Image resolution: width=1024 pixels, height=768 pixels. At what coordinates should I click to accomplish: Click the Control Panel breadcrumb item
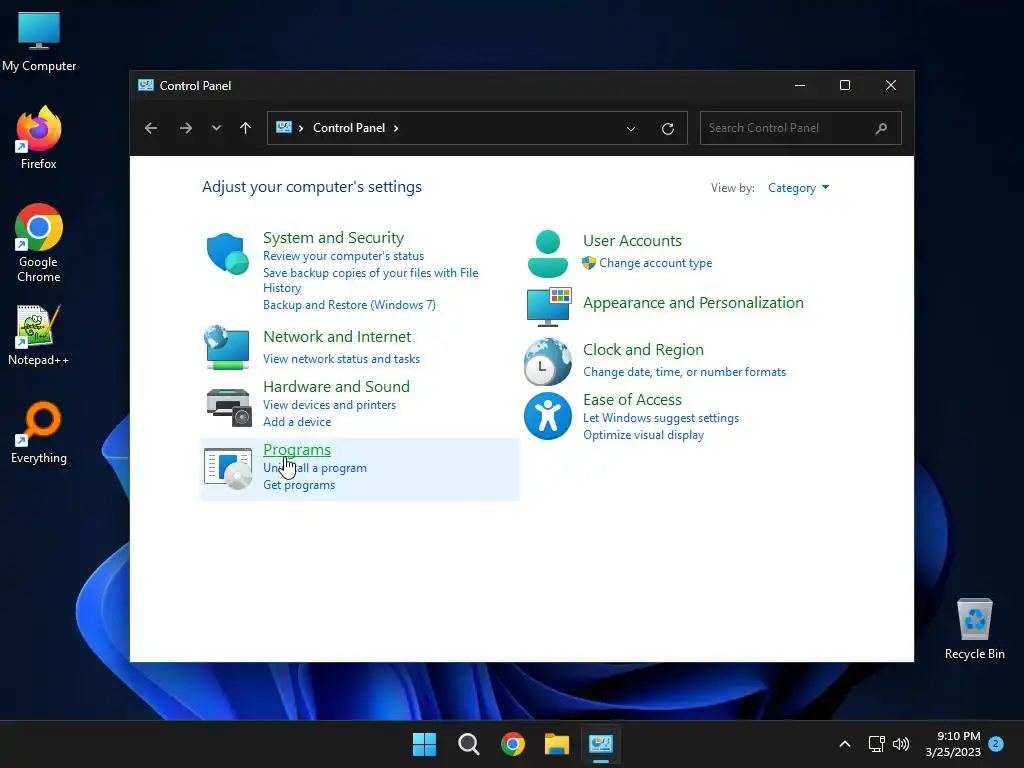(x=349, y=128)
